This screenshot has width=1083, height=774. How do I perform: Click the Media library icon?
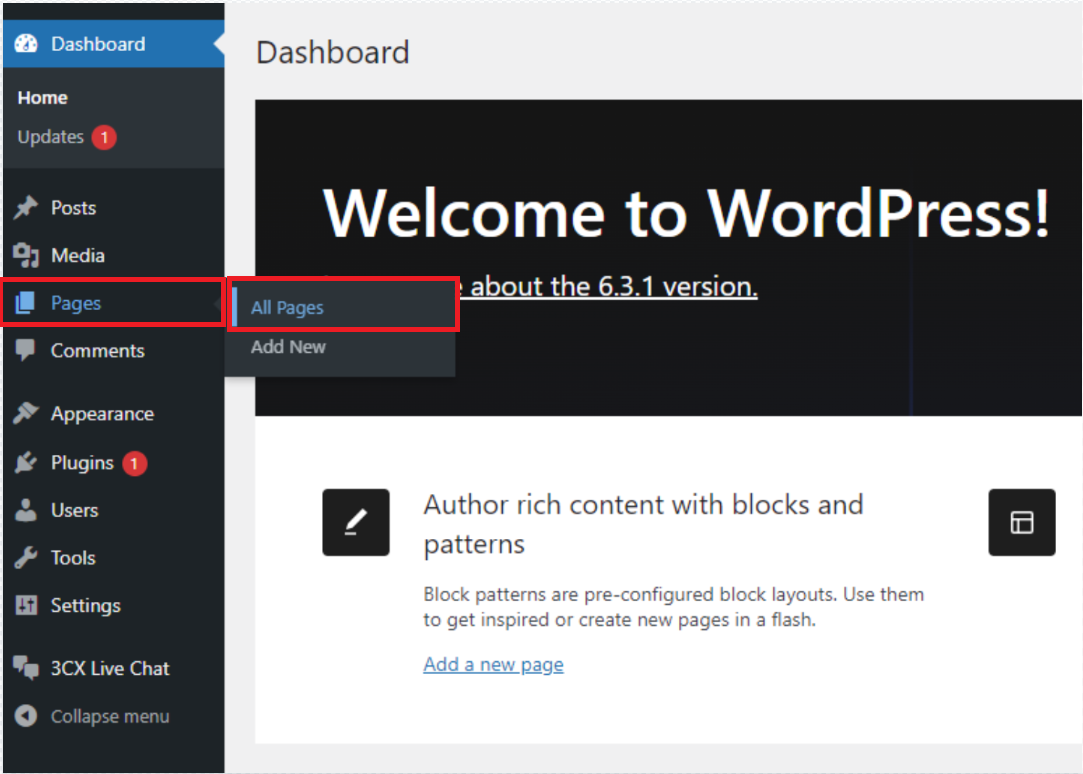coord(26,255)
